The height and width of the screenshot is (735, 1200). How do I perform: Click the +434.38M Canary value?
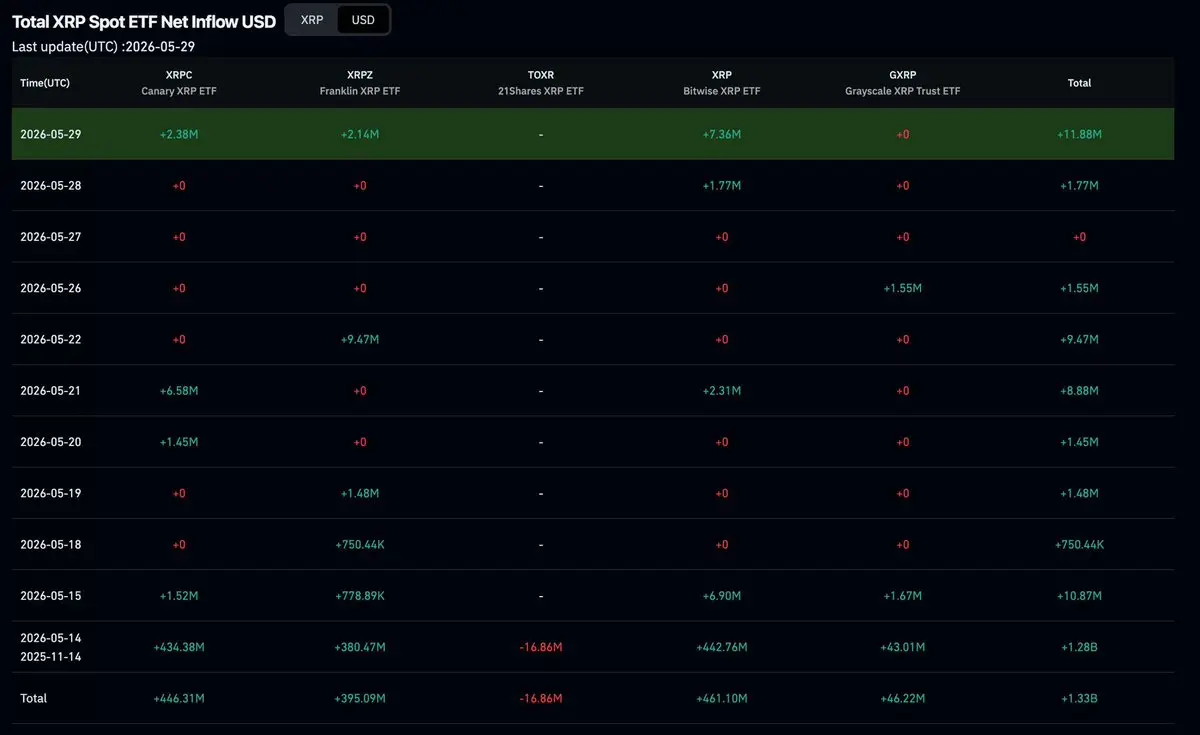tap(179, 647)
